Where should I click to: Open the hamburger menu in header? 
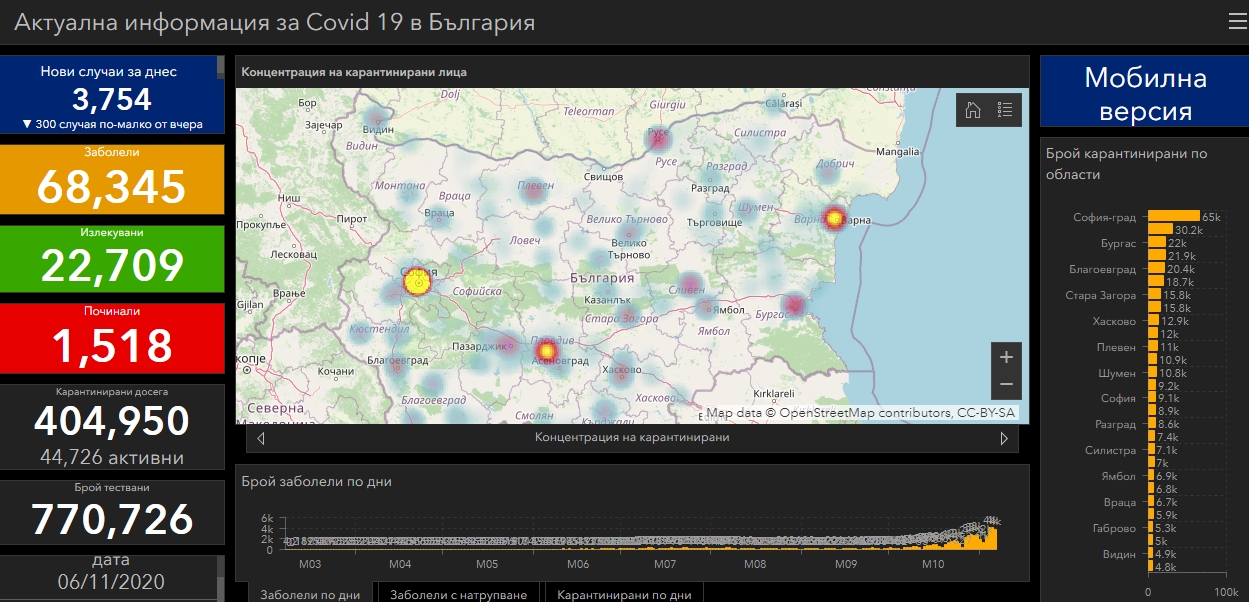1237,22
